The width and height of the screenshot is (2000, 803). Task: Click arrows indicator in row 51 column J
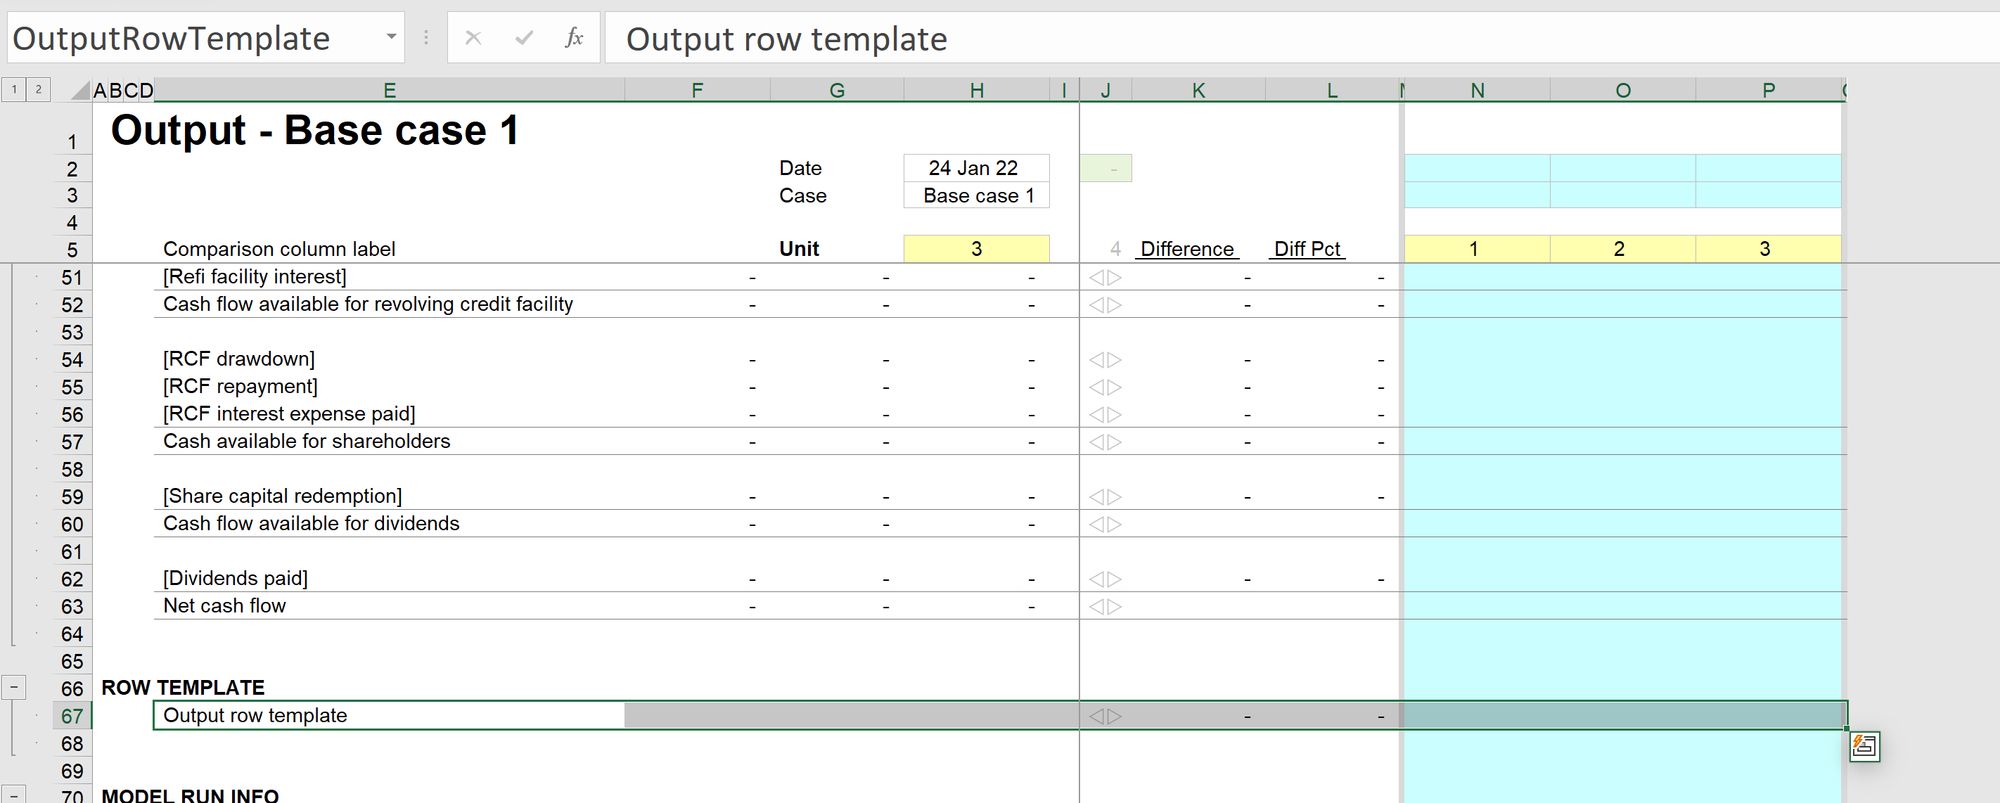coord(1105,278)
